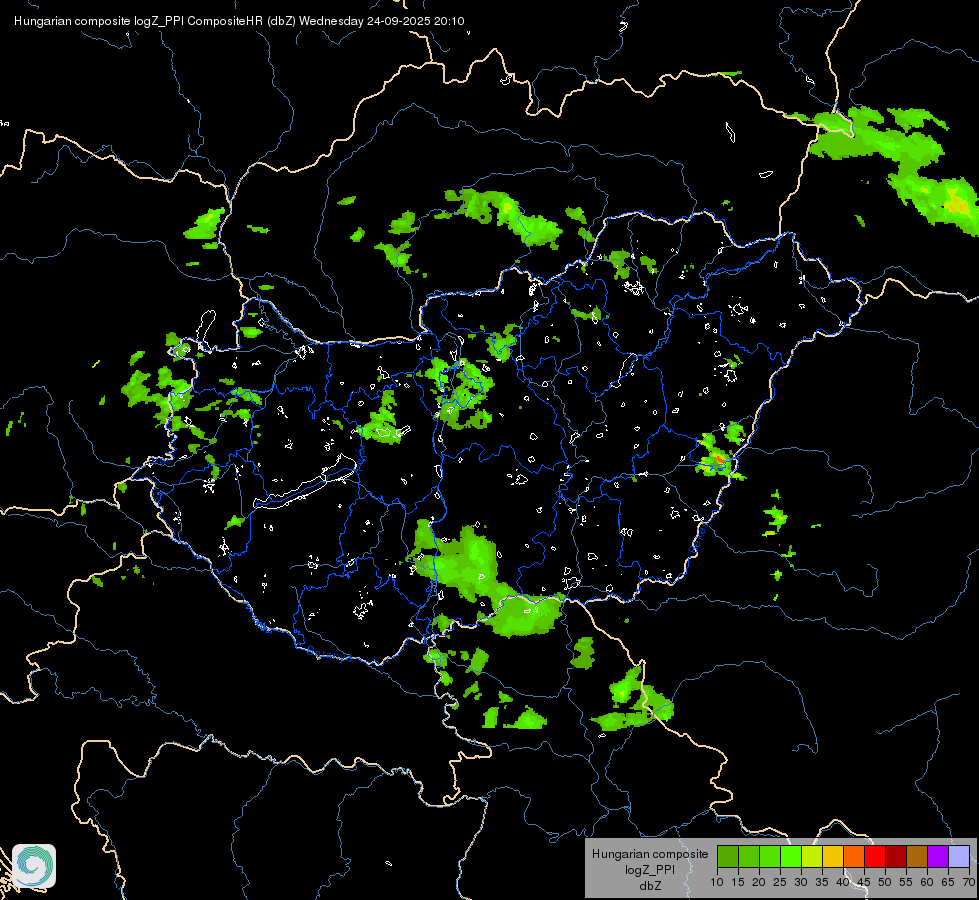Click the legend scale value "35"
979x900 pixels.
click(x=822, y=883)
